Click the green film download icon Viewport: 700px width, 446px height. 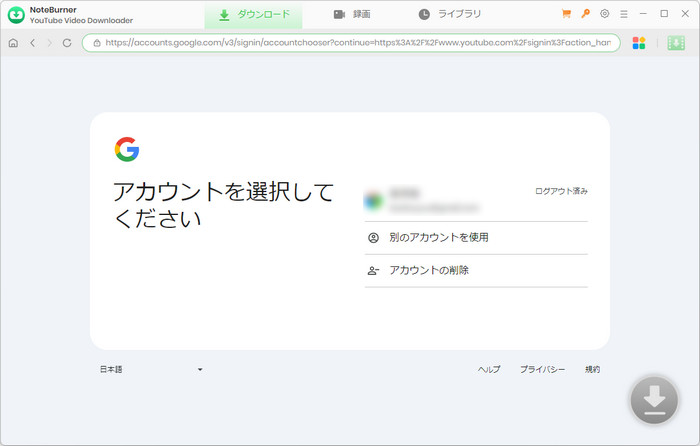(x=676, y=43)
